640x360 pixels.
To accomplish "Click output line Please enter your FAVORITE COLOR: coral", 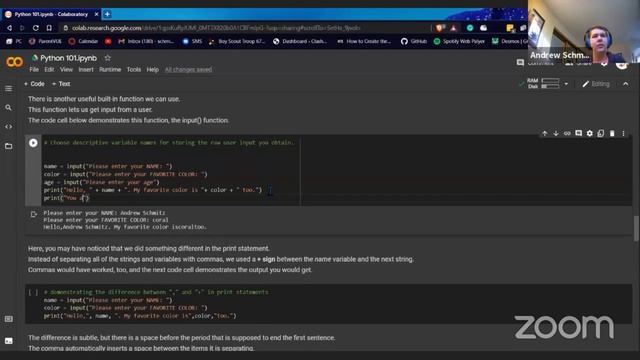I will [106, 220].
